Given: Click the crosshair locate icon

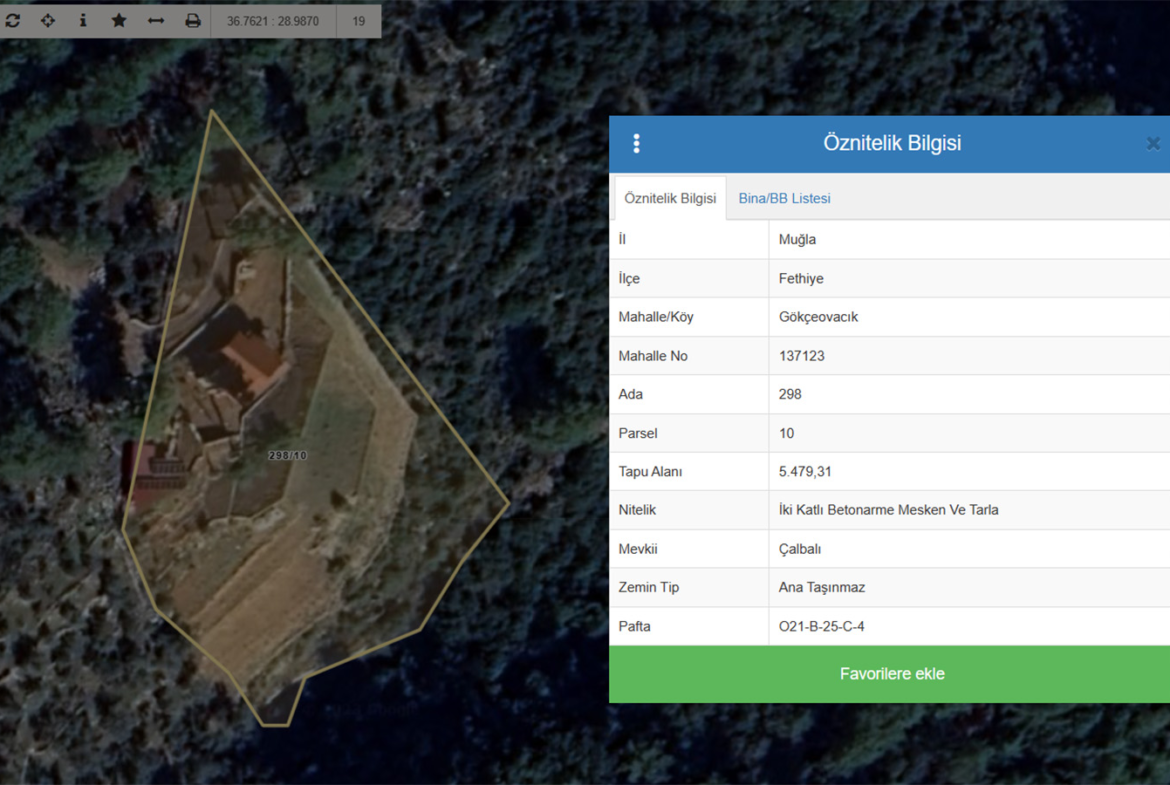Looking at the screenshot, I should pos(48,20).
